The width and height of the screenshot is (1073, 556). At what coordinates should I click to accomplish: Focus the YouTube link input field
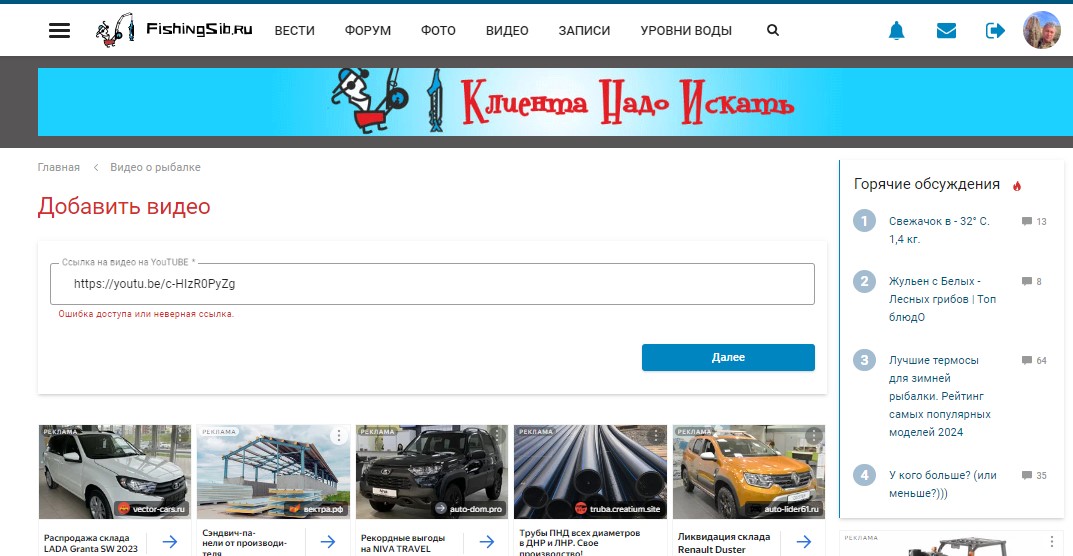[432, 283]
